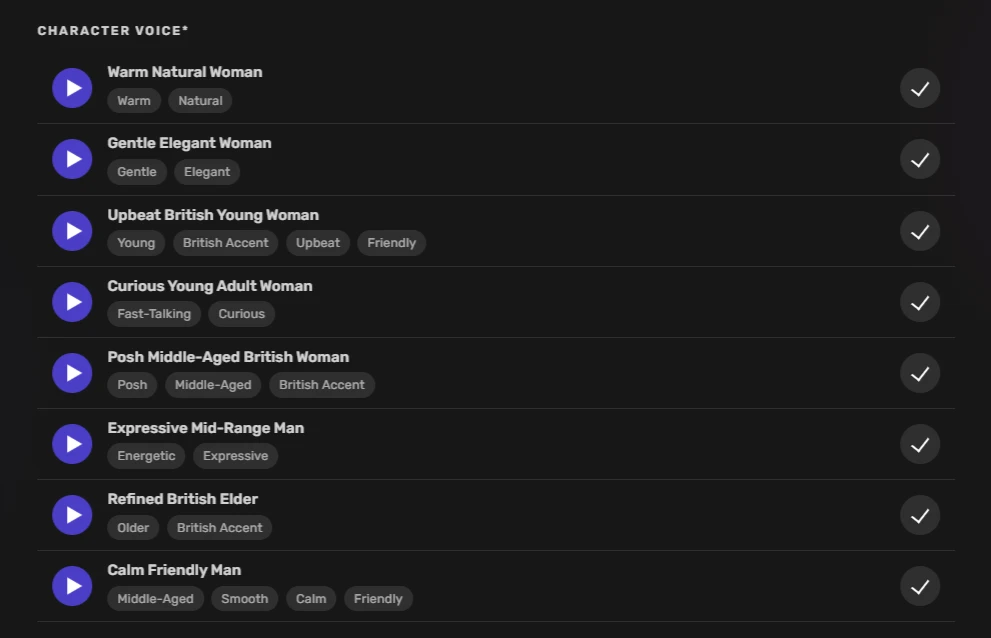Play the Warm Natural Woman voice preview
991x638 pixels.
point(72,88)
